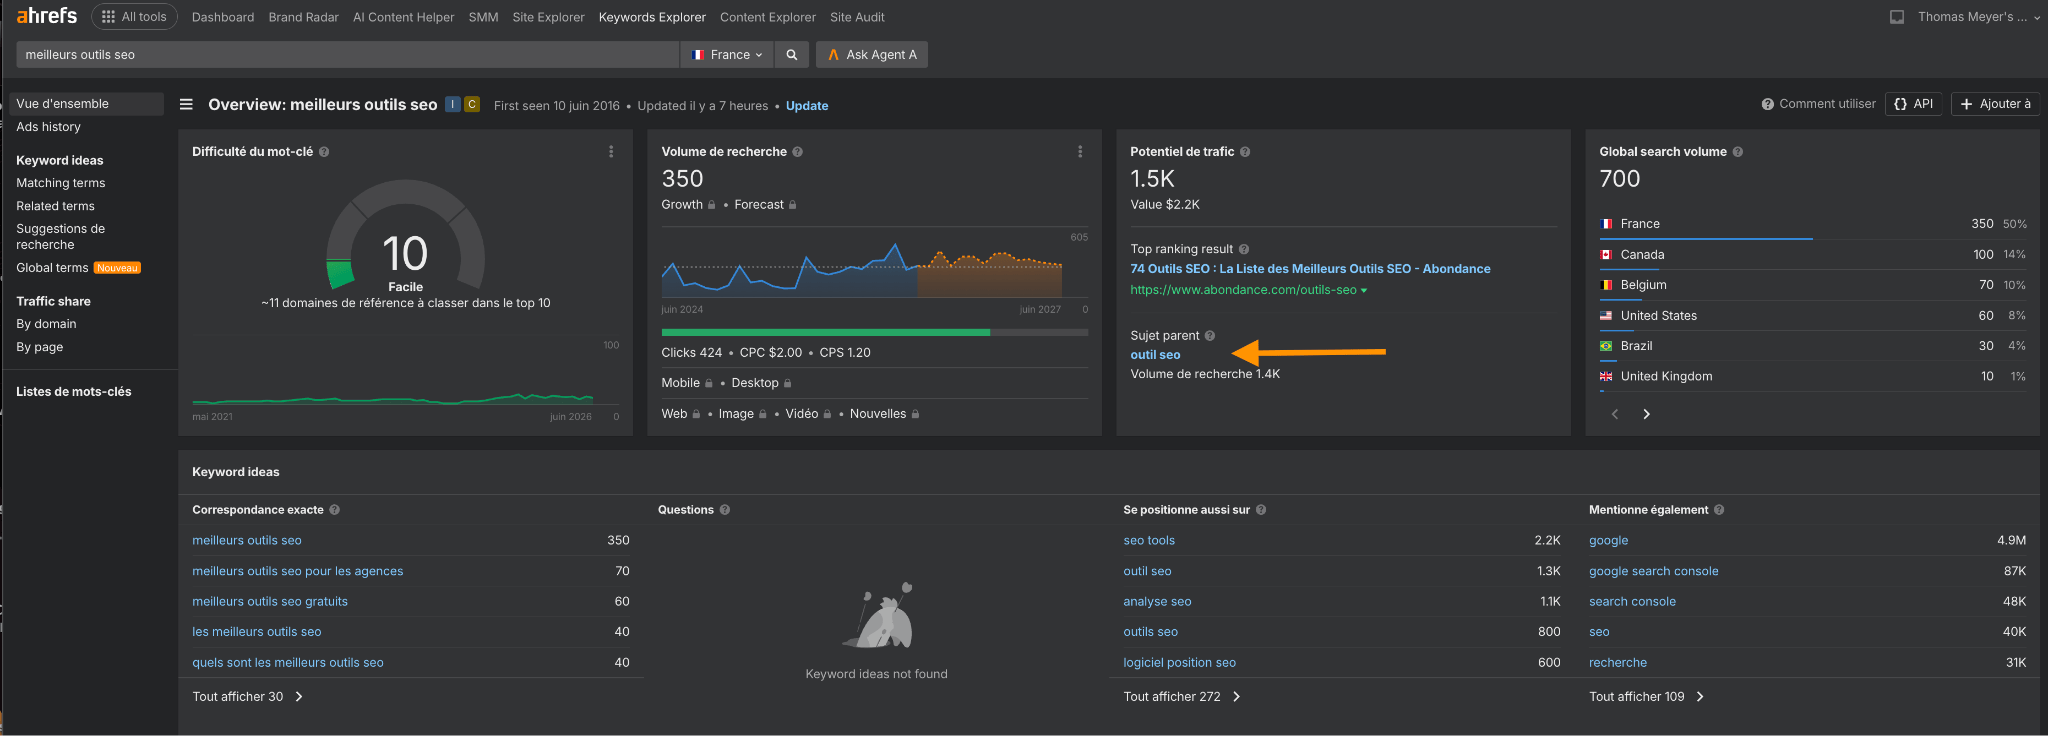
Task: Open Comment utiliser help
Action: [1819, 104]
